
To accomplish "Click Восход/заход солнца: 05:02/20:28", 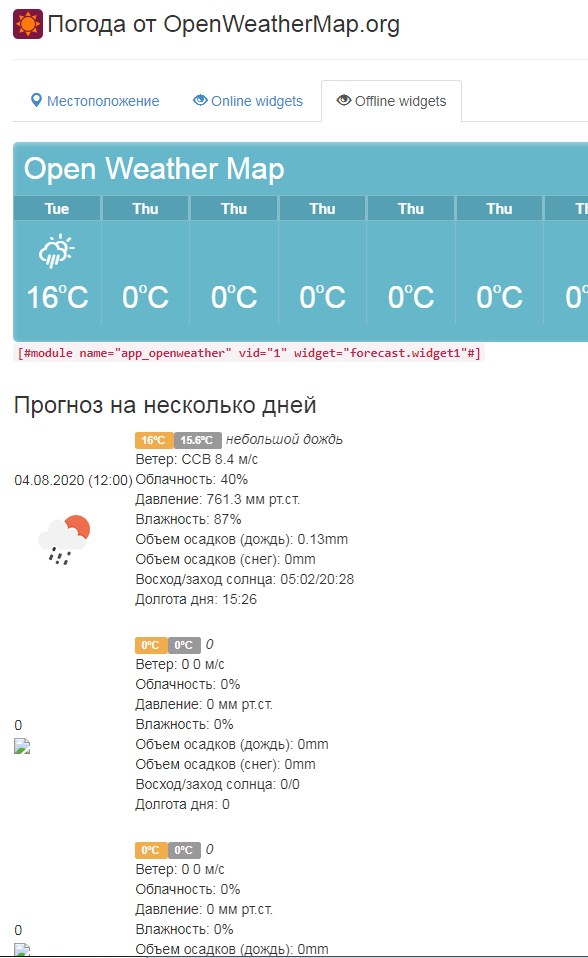I will [x=244, y=579].
